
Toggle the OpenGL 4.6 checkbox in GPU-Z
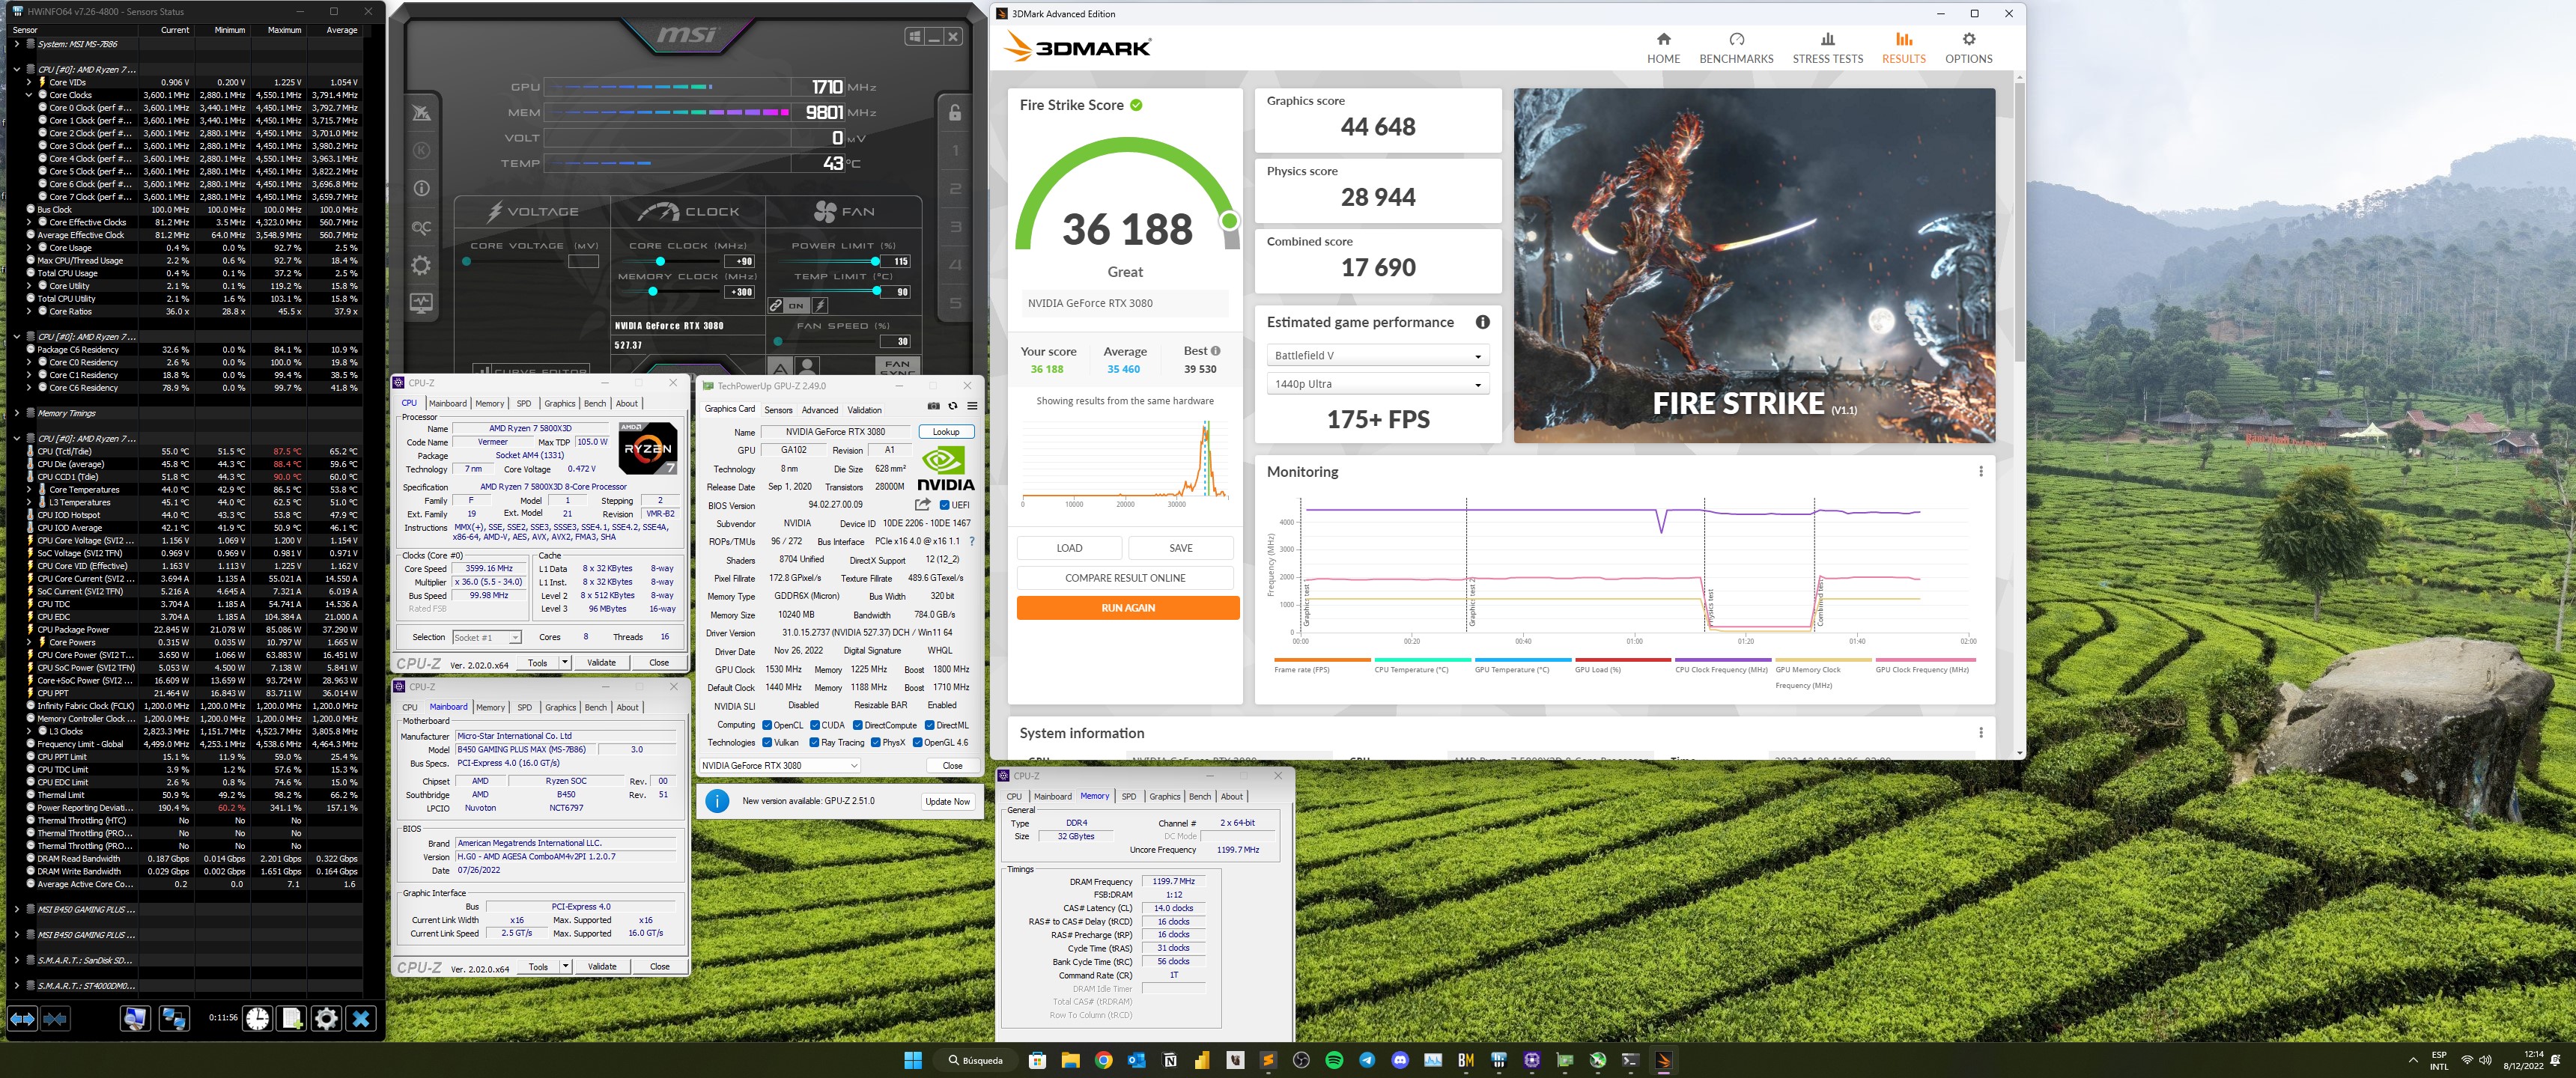917,742
